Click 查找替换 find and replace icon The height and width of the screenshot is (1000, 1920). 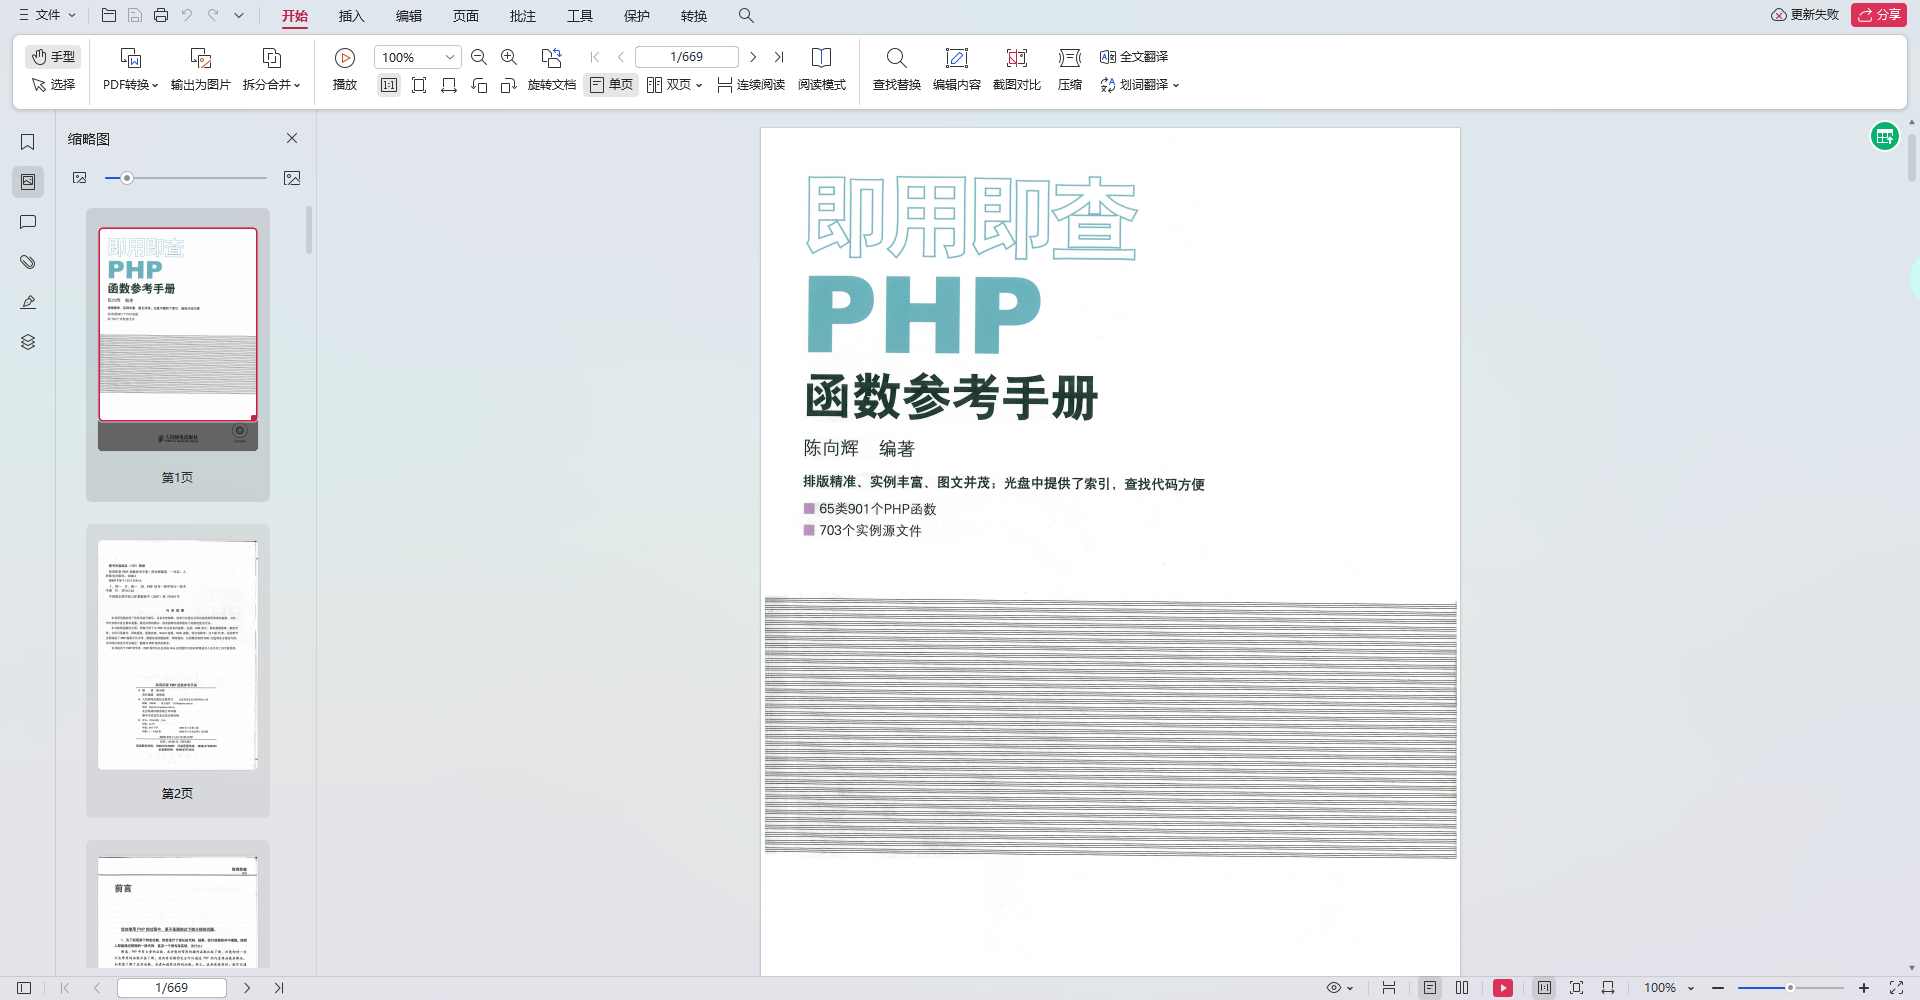click(897, 69)
